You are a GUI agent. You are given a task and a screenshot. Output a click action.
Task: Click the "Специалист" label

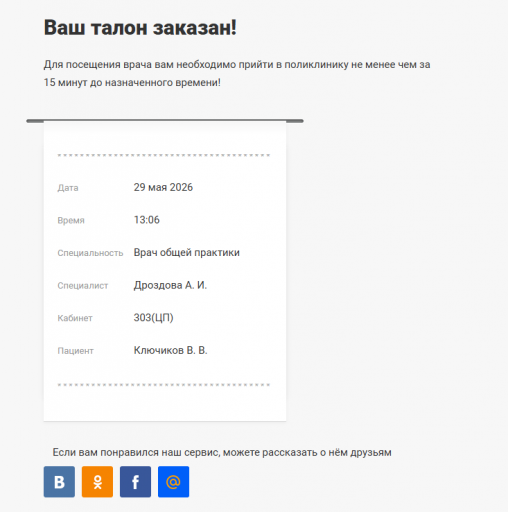[83, 286]
